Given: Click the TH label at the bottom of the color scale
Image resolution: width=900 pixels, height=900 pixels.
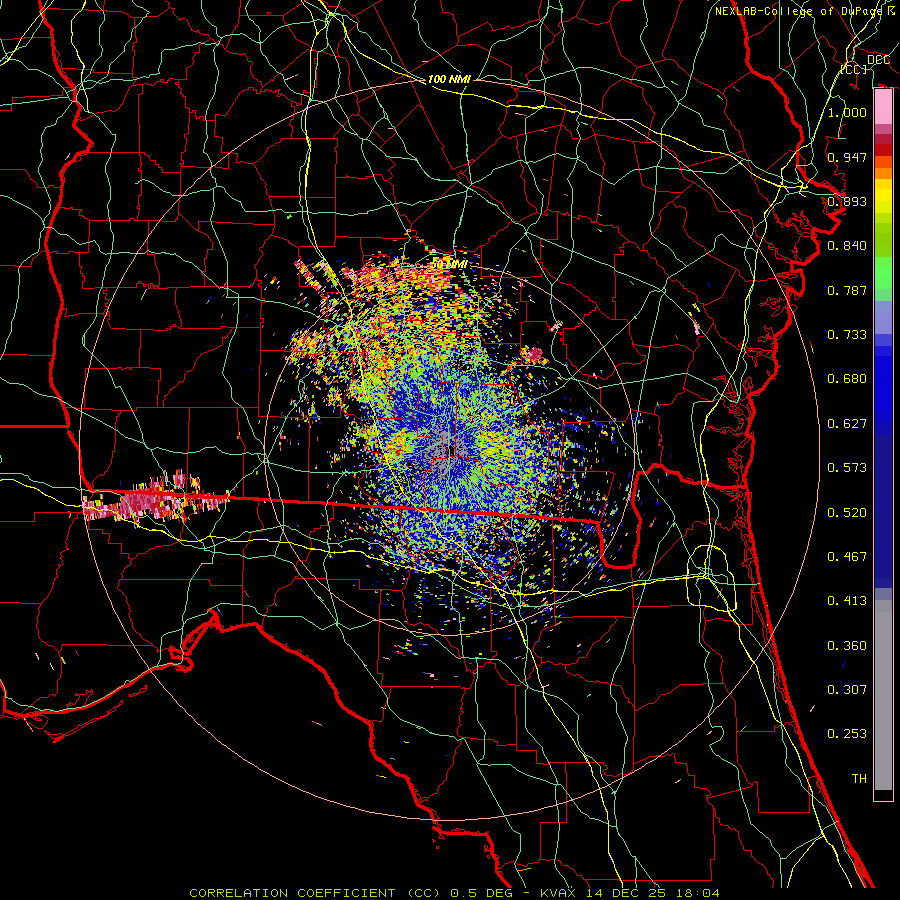Looking at the screenshot, I should click(859, 779).
